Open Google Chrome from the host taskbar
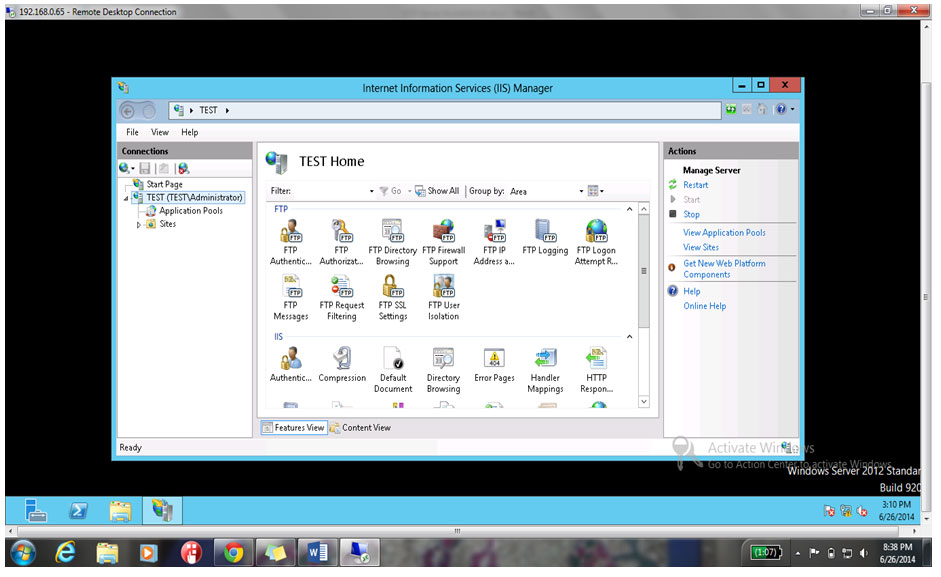 point(233,552)
